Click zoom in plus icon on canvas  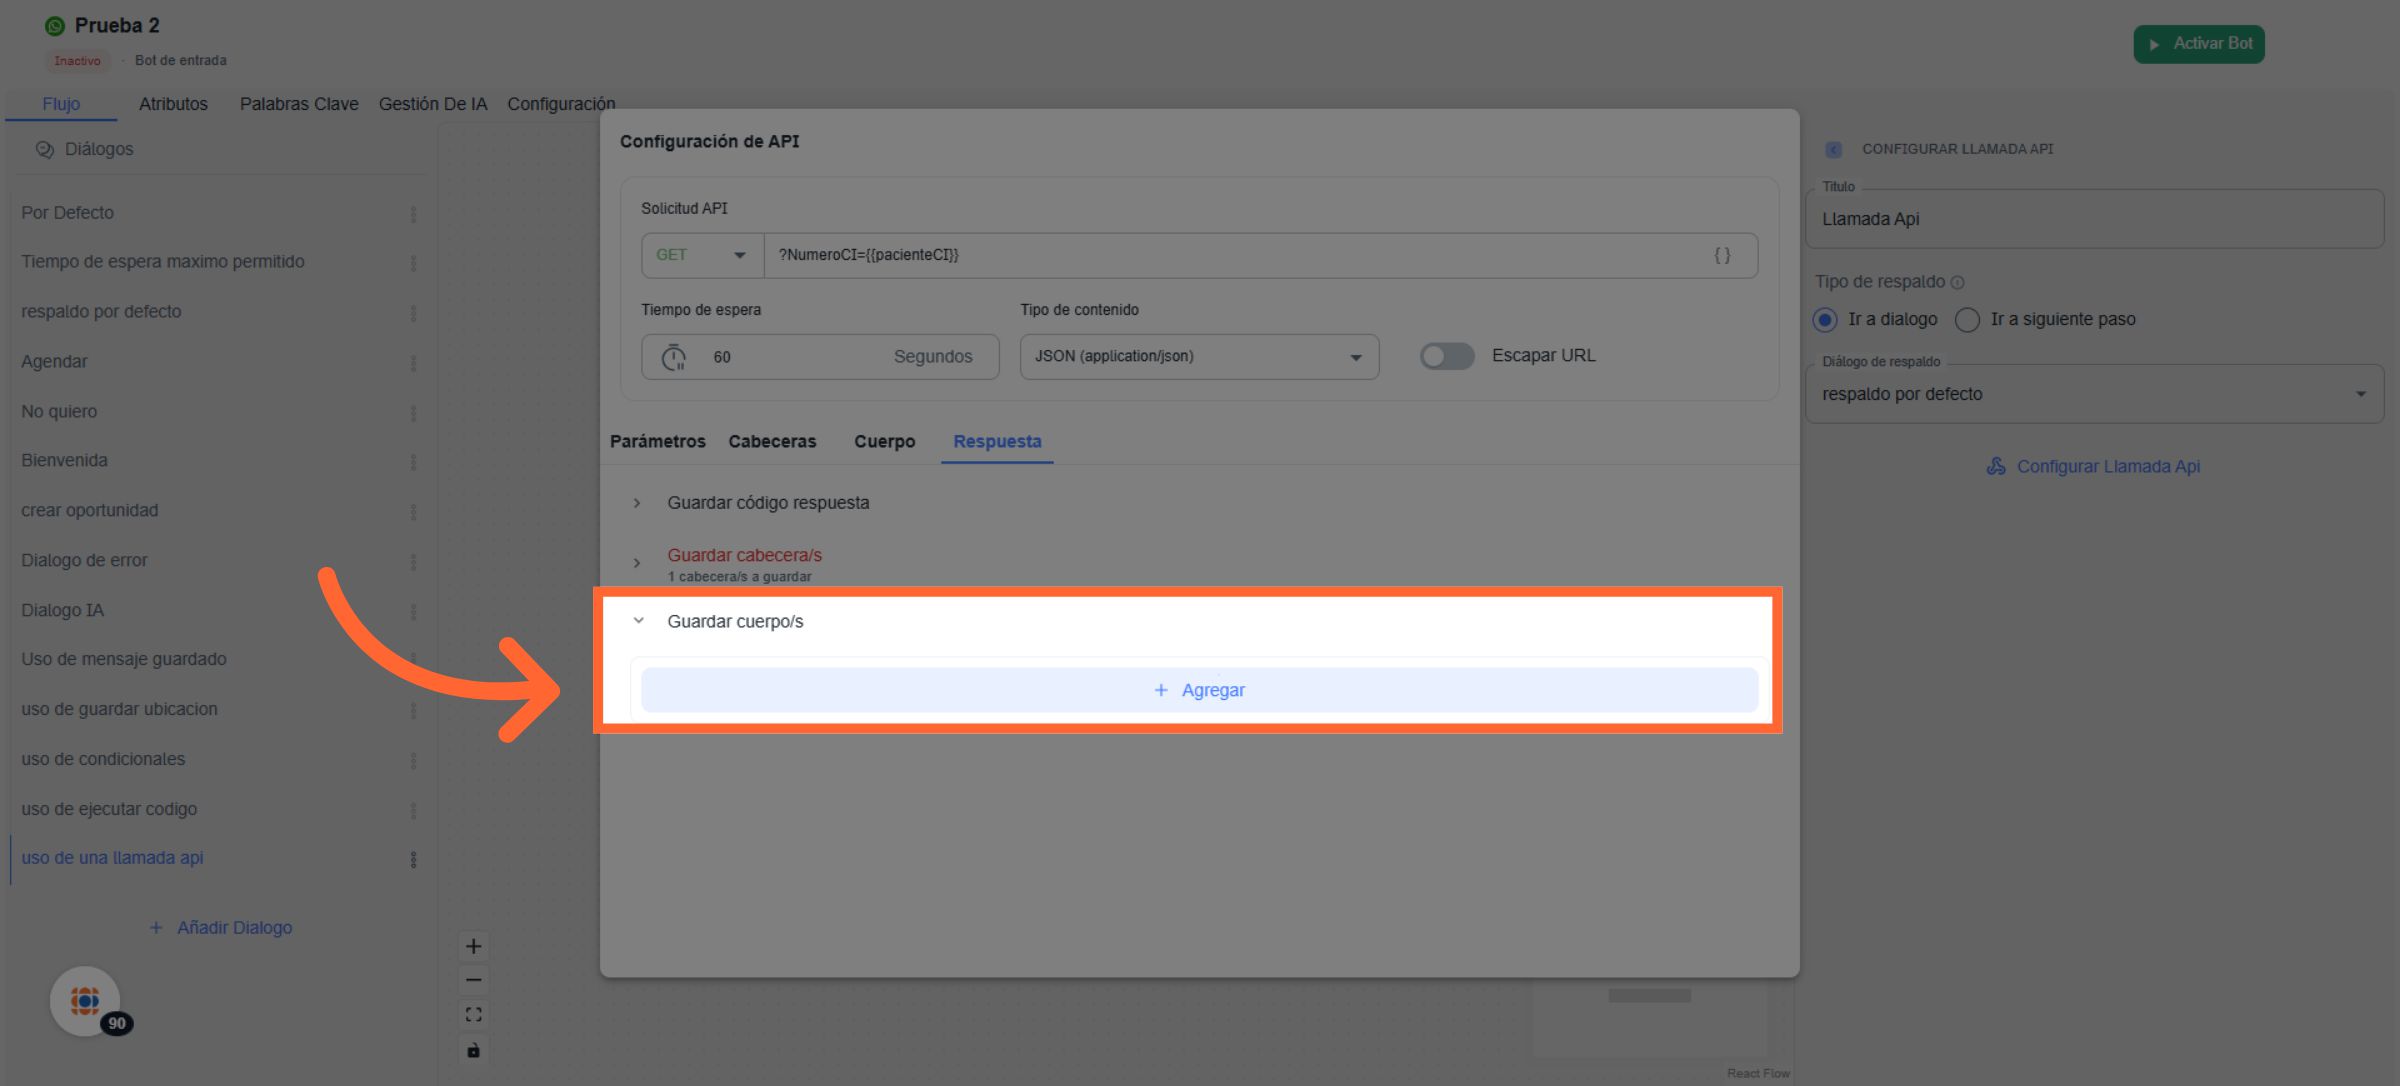[x=473, y=946]
